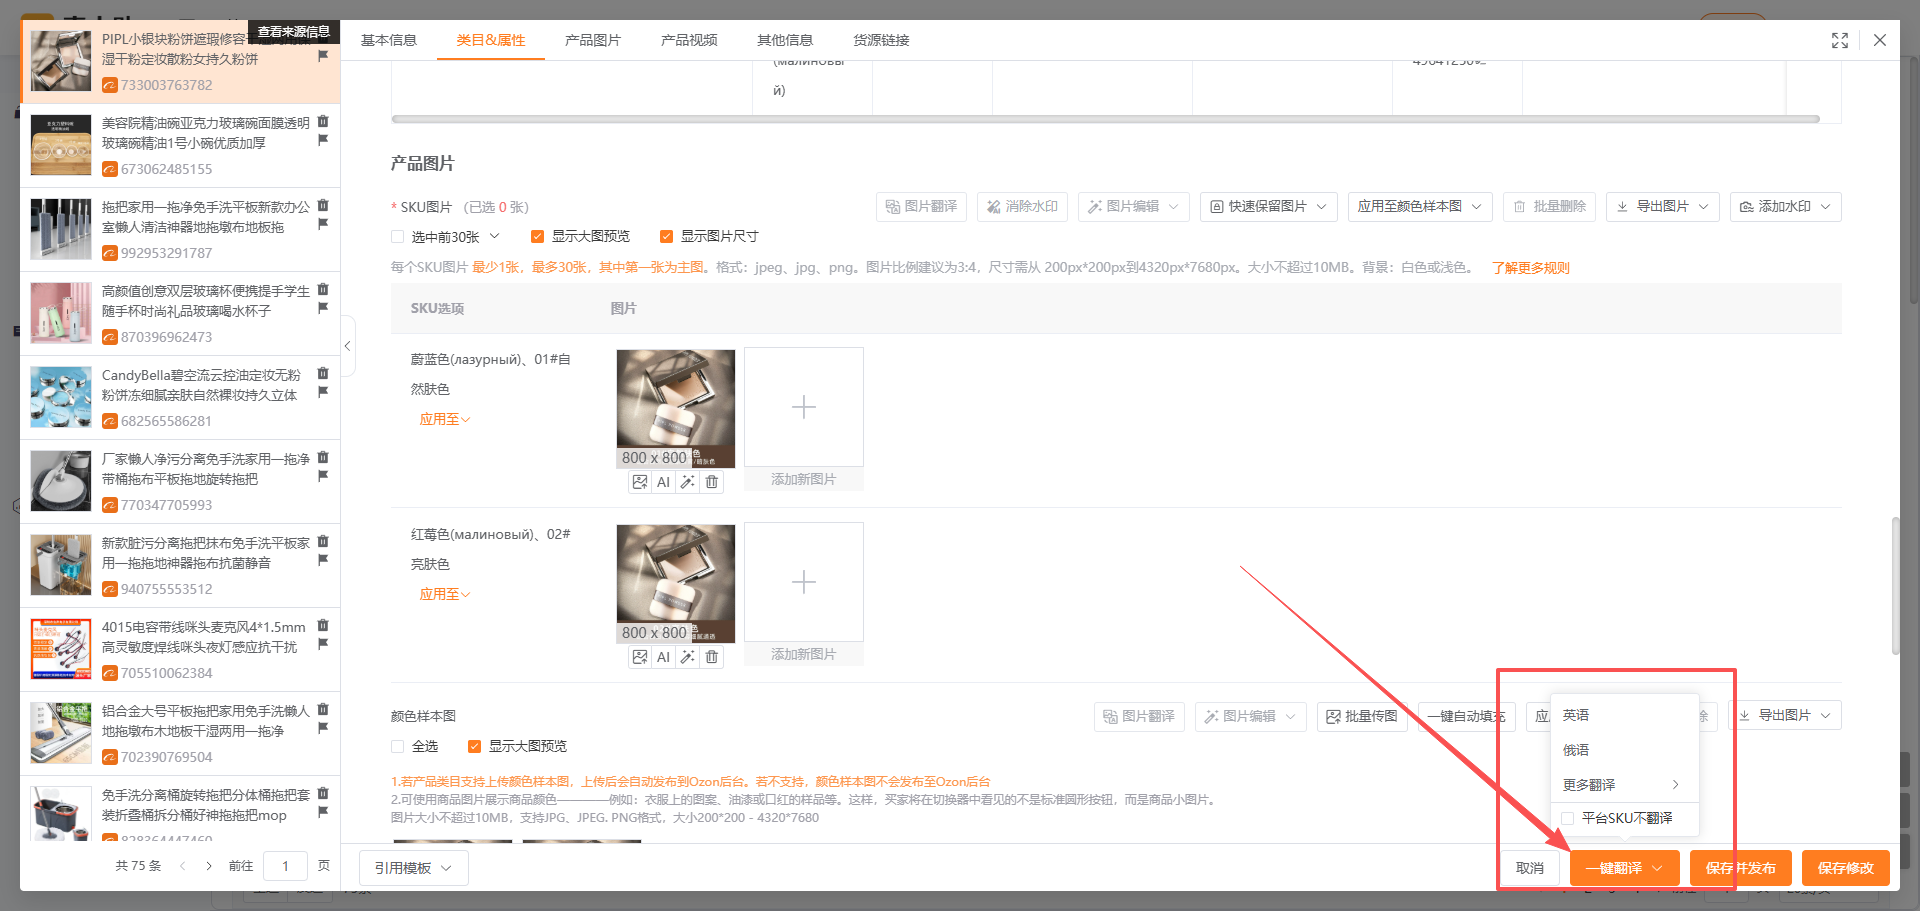Uncheck 显示图片尺寸 checkbox
1920x911 pixels.
(x=667, y=237)
